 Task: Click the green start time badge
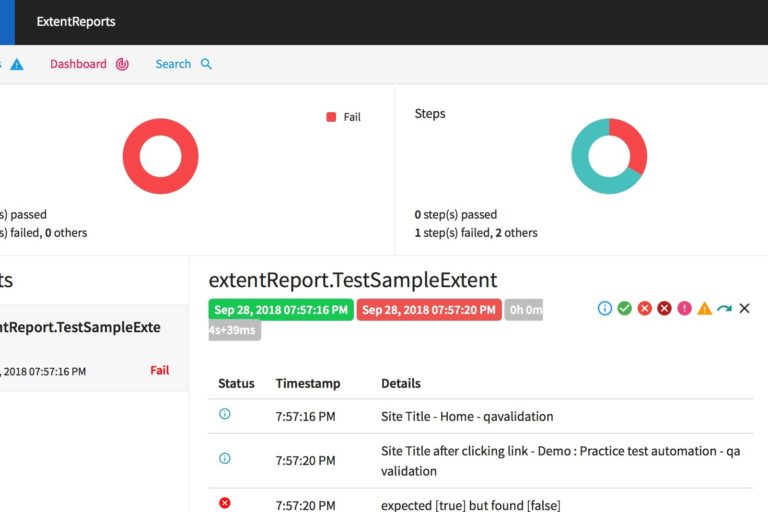point(281,310)
